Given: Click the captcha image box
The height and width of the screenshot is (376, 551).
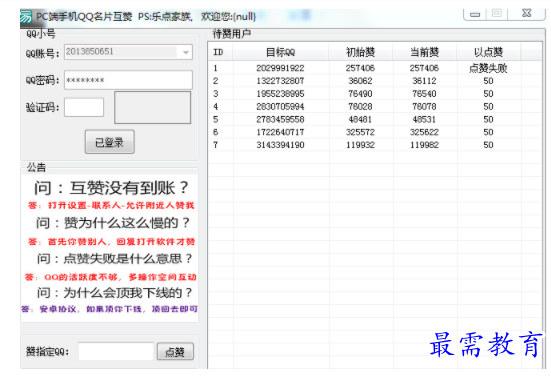Looking at the screenshot, I should click(x=153, y=108).
